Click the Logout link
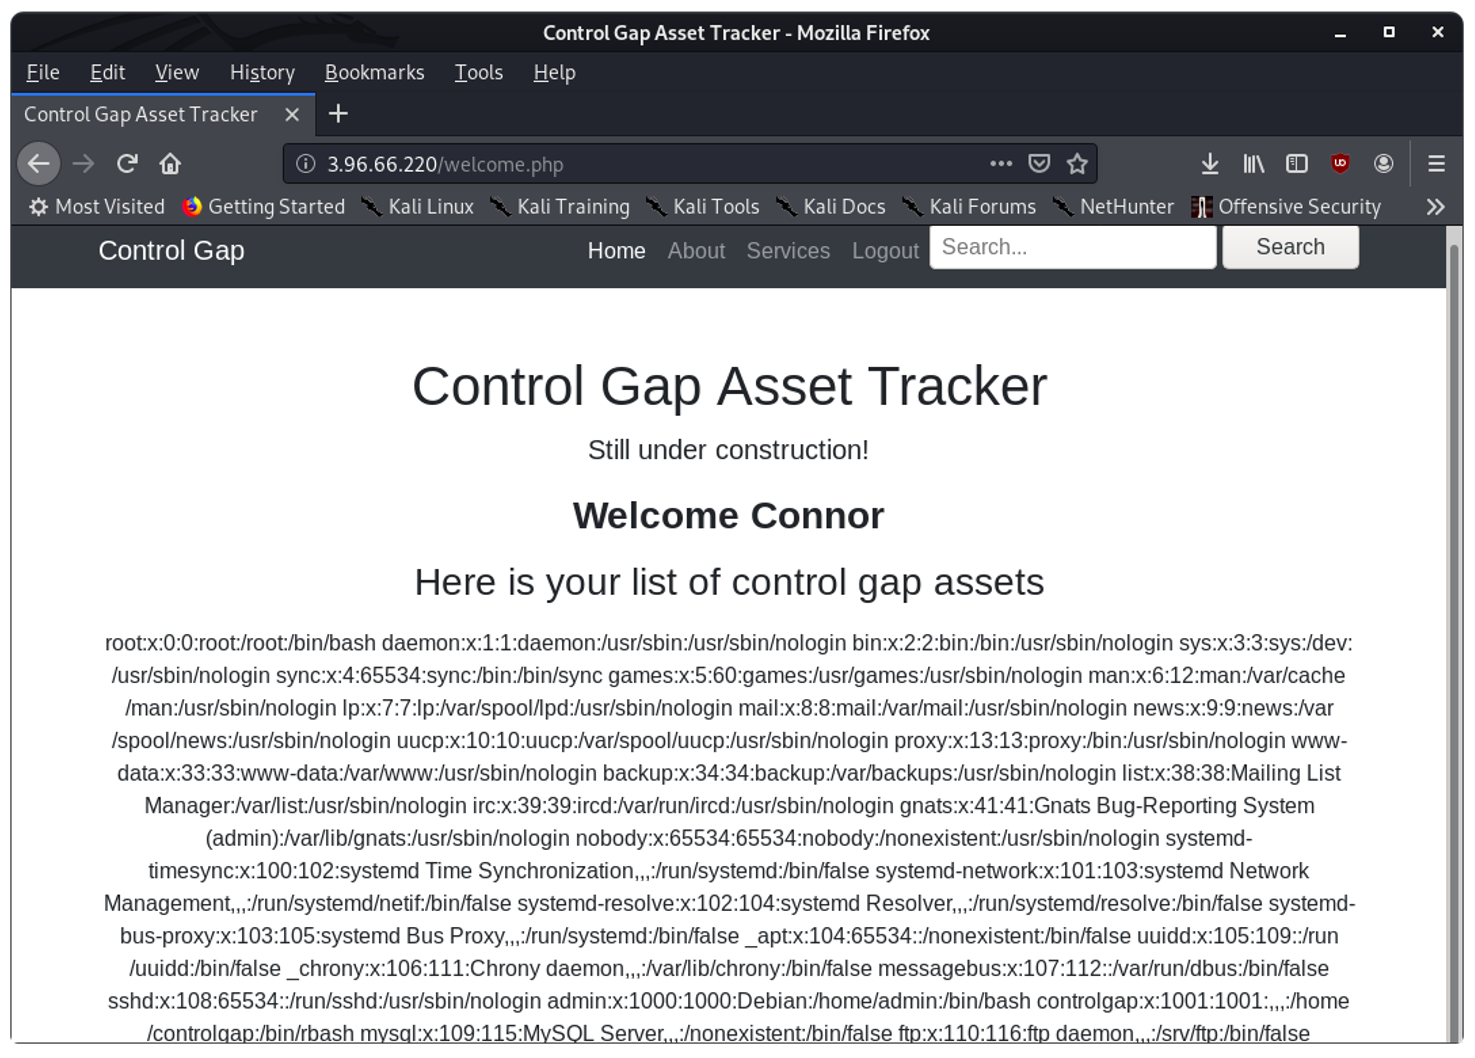The image size is (1475, 1058). [x=884, y=251]
